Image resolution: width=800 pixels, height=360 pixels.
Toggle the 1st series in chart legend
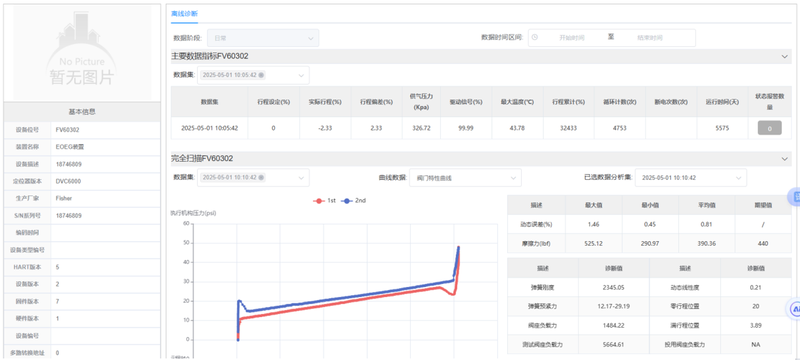(324, 201)
